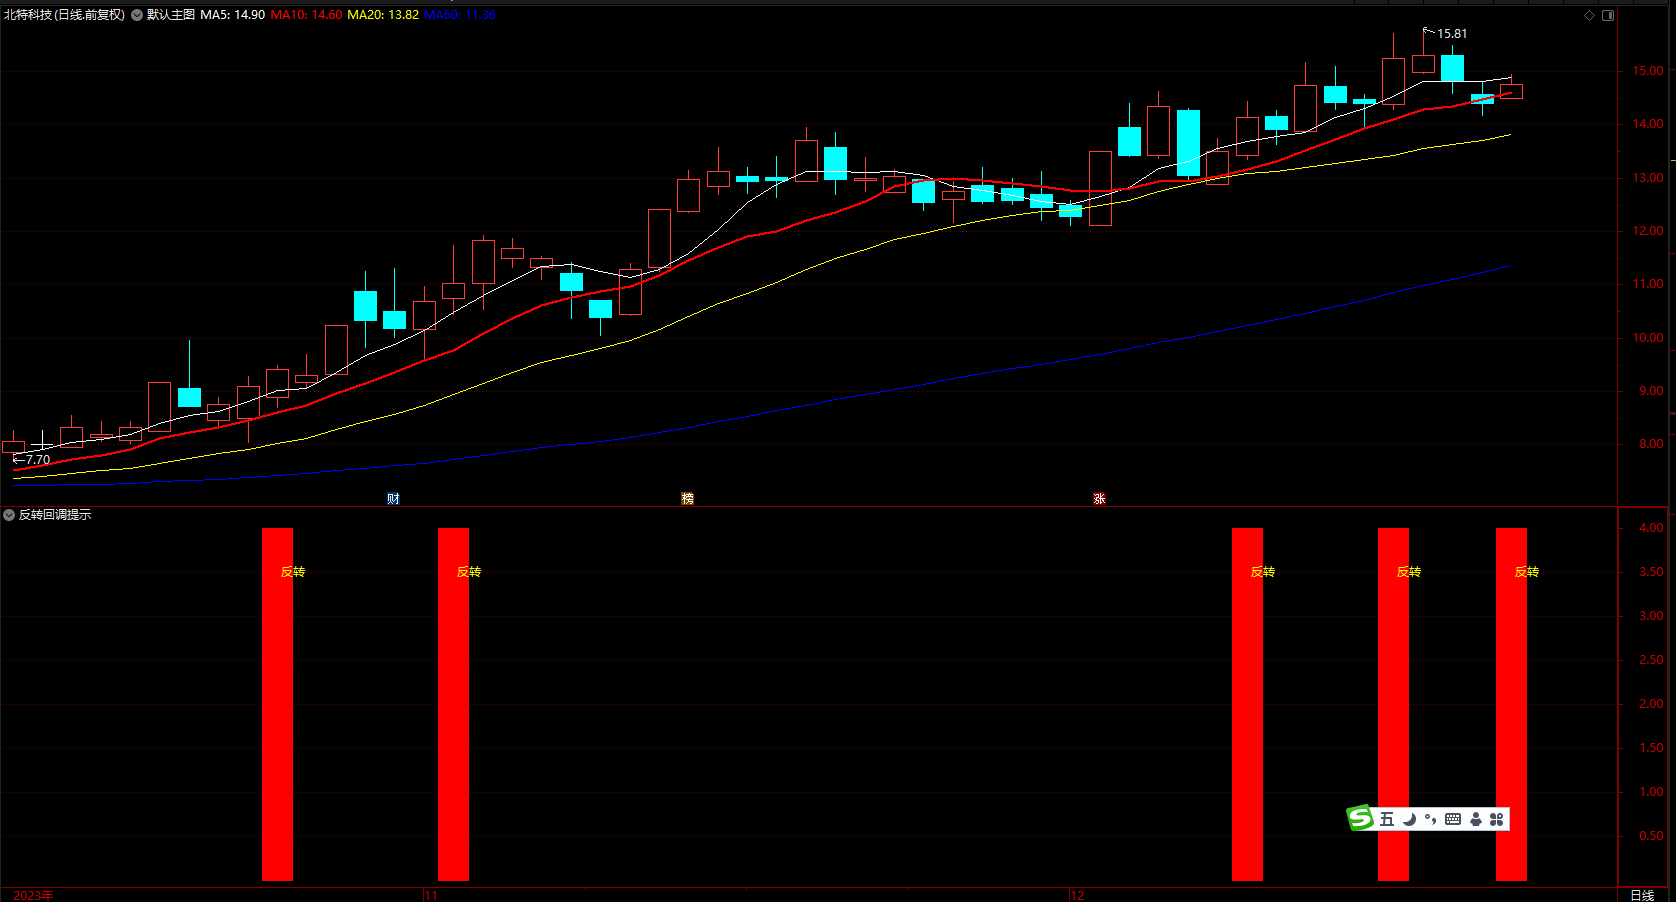Expand the 反转回调提示 indicator dropdown arrow
This screenshot has width=1676, height=902.
pos(9,515)
